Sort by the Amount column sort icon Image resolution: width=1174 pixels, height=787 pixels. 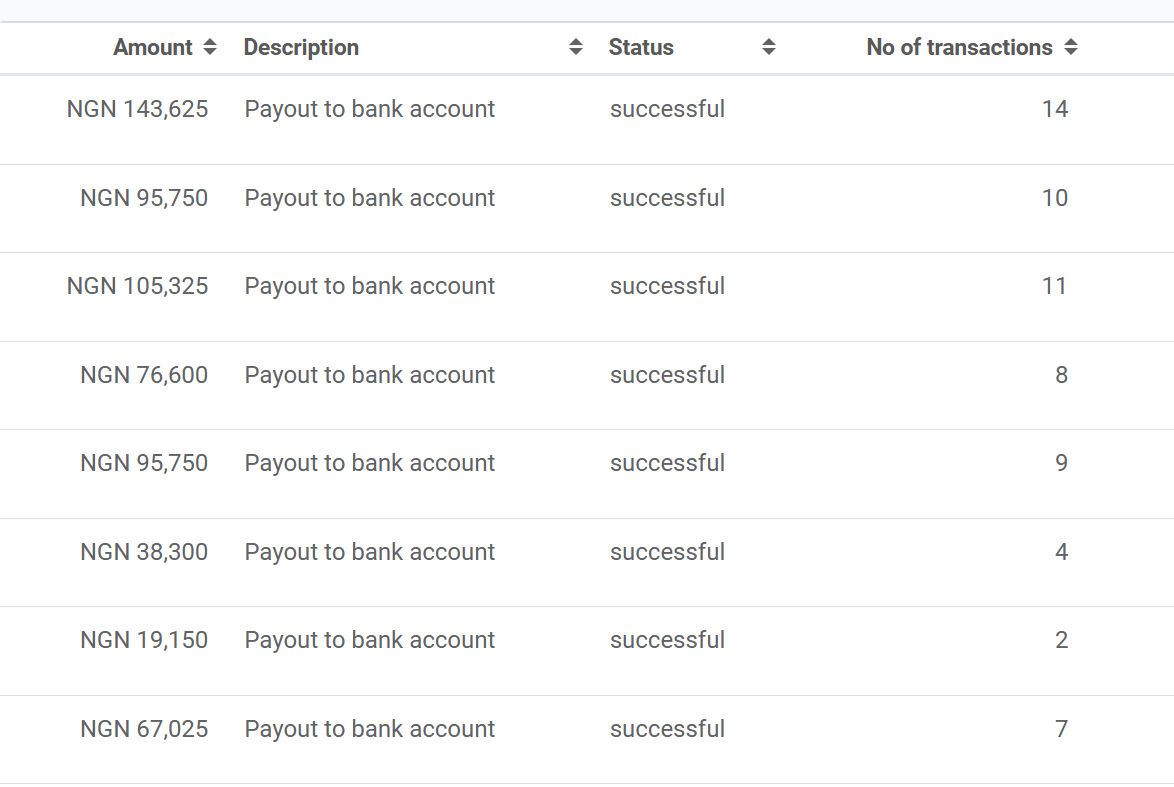point(210,47)
